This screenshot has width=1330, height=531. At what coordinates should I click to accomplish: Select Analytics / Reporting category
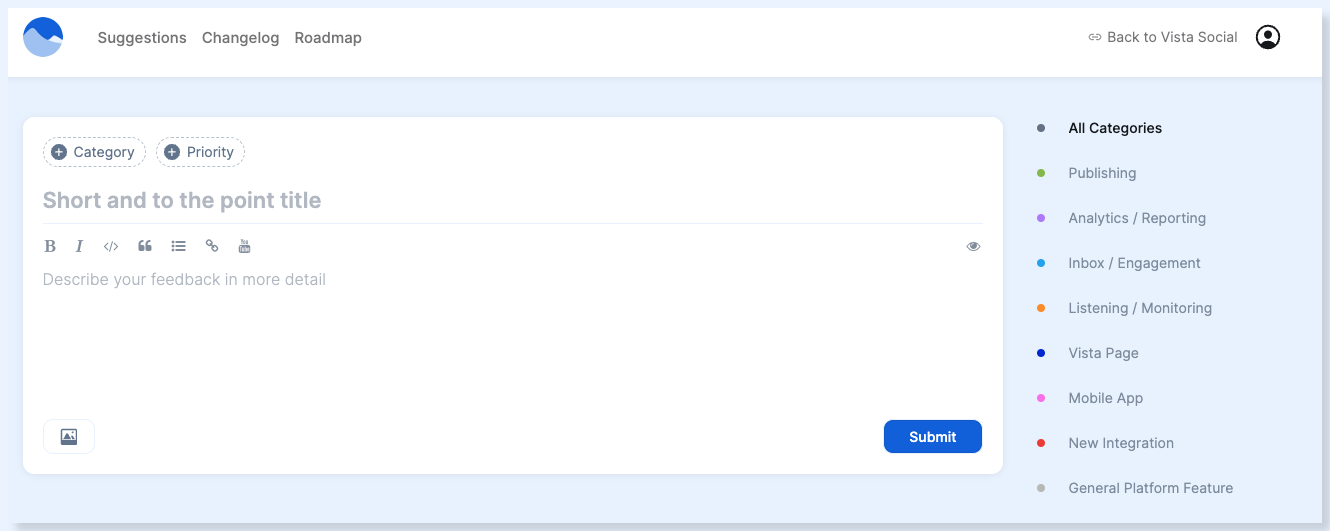pyautogui.click(x=1137, y=218)
